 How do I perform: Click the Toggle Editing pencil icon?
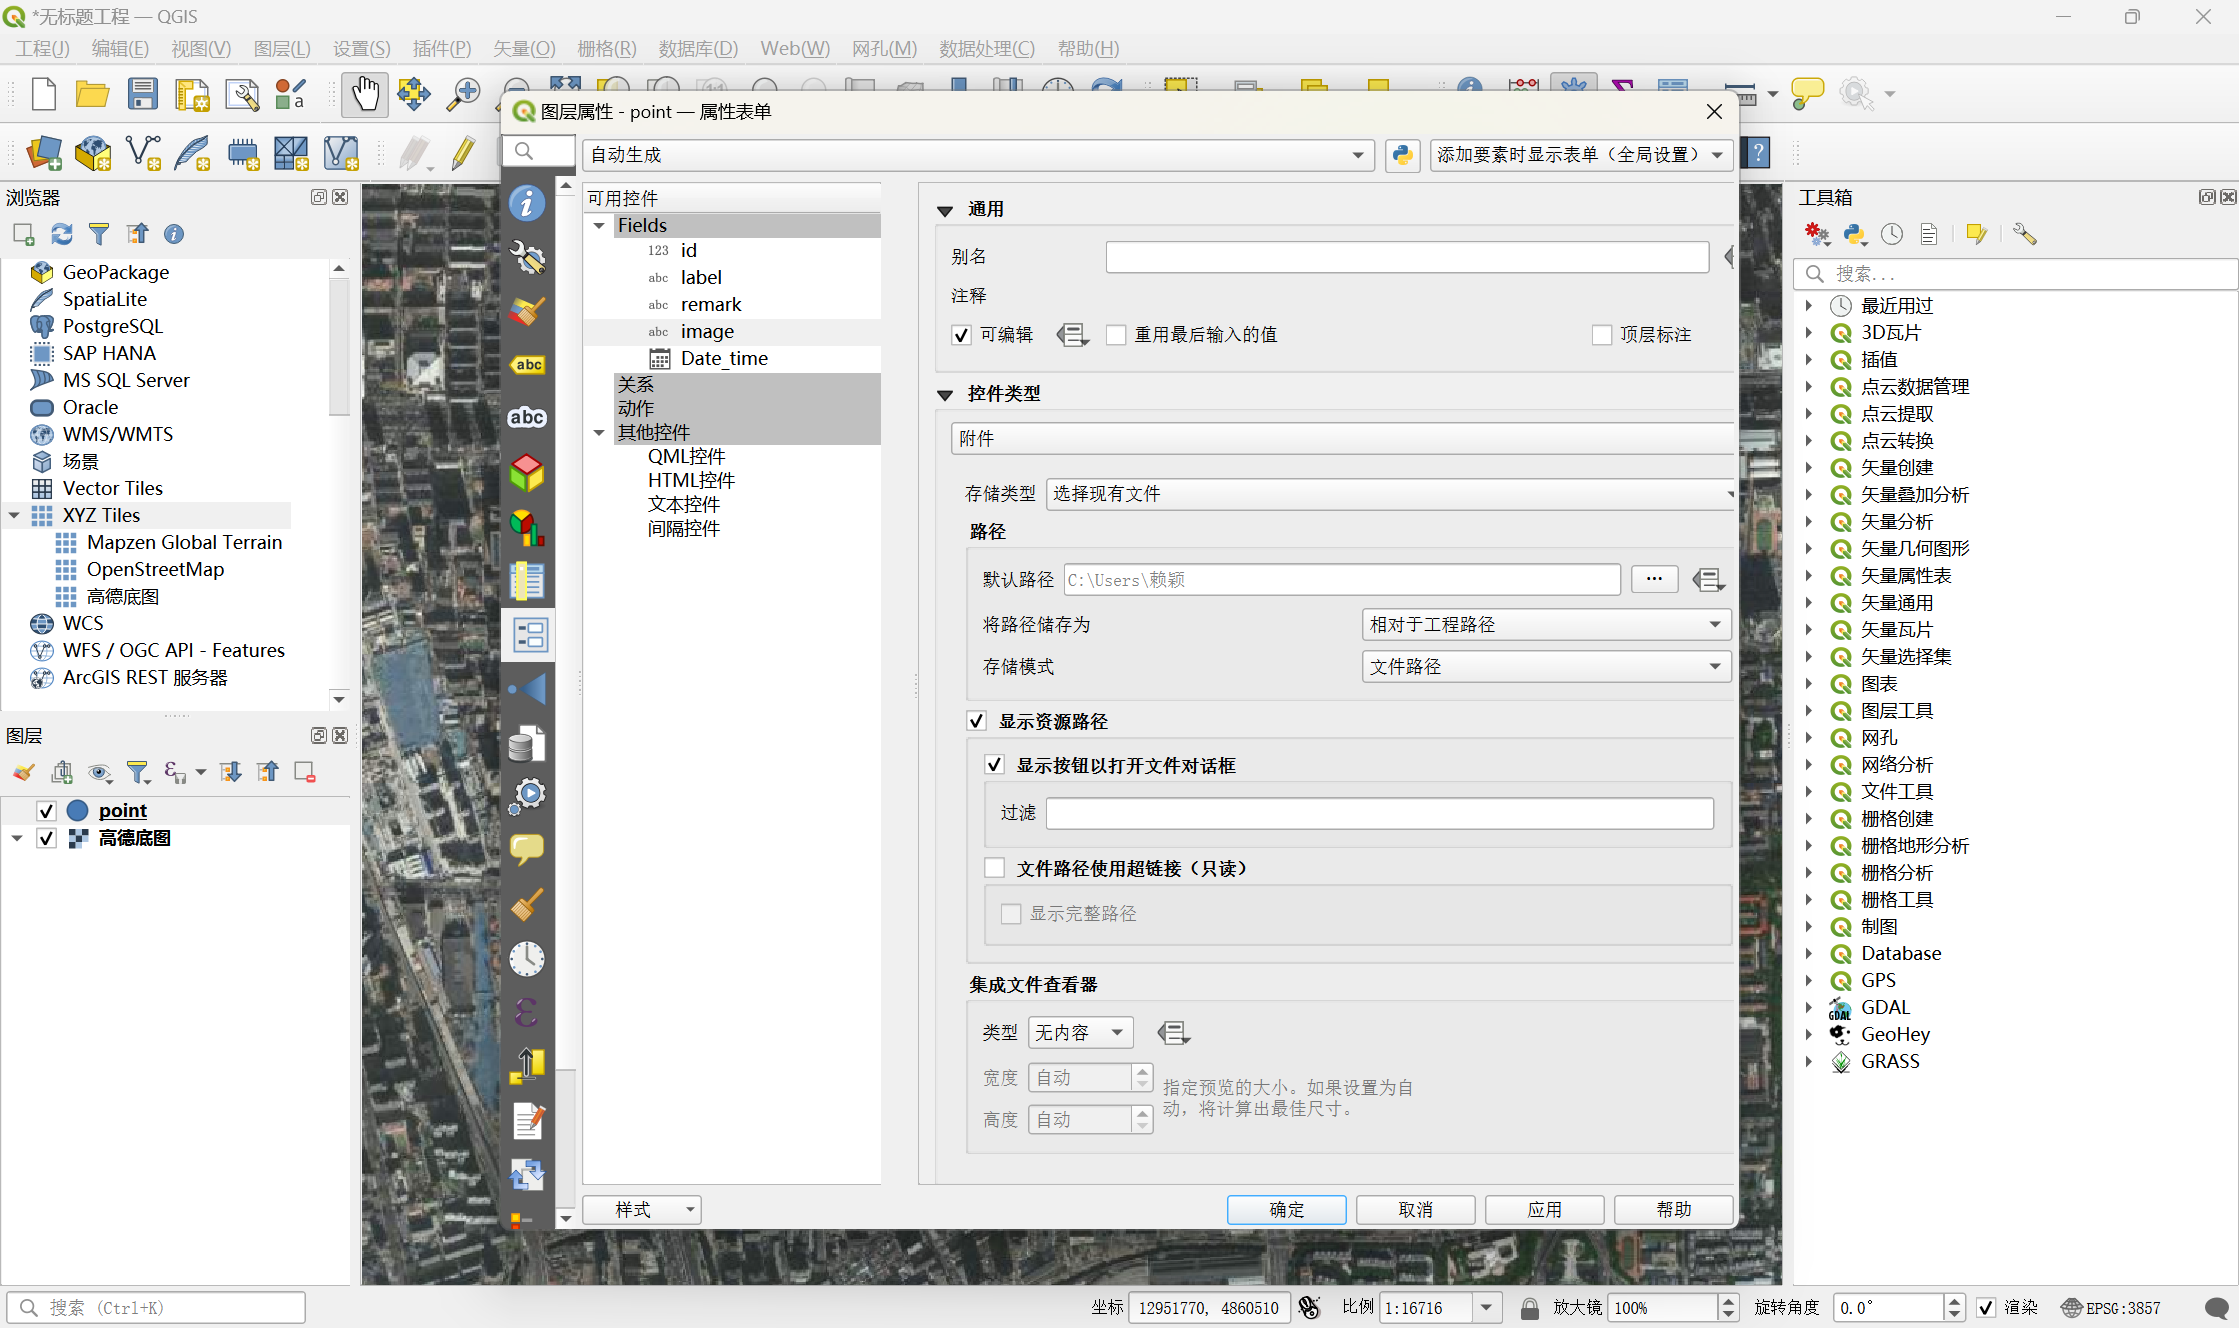tap(463, 153)
